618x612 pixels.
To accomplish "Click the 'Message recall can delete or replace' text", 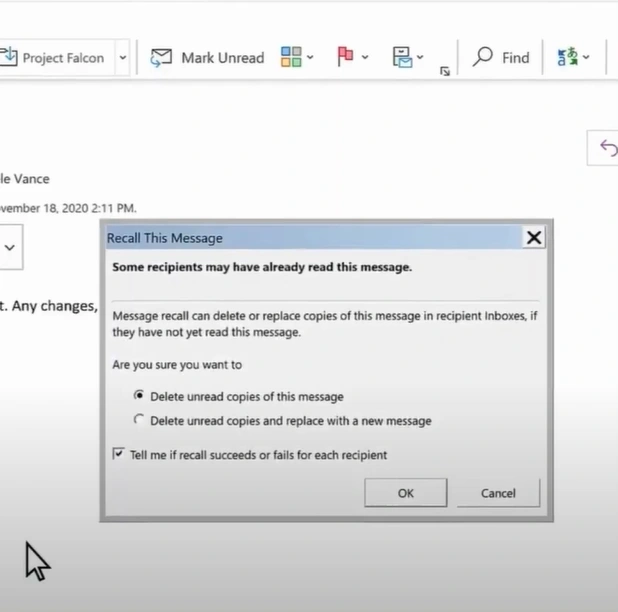I will (324, 324).
